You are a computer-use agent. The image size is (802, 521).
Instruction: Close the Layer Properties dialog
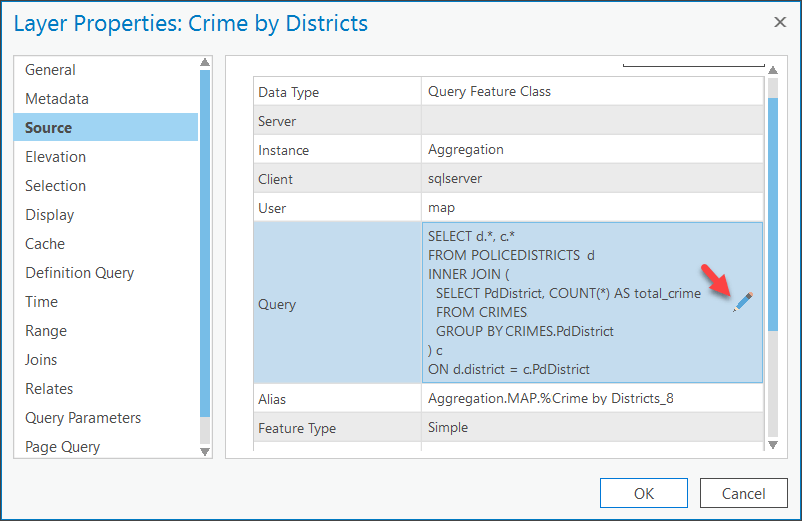pyautogui.click(x=780, y=22)
